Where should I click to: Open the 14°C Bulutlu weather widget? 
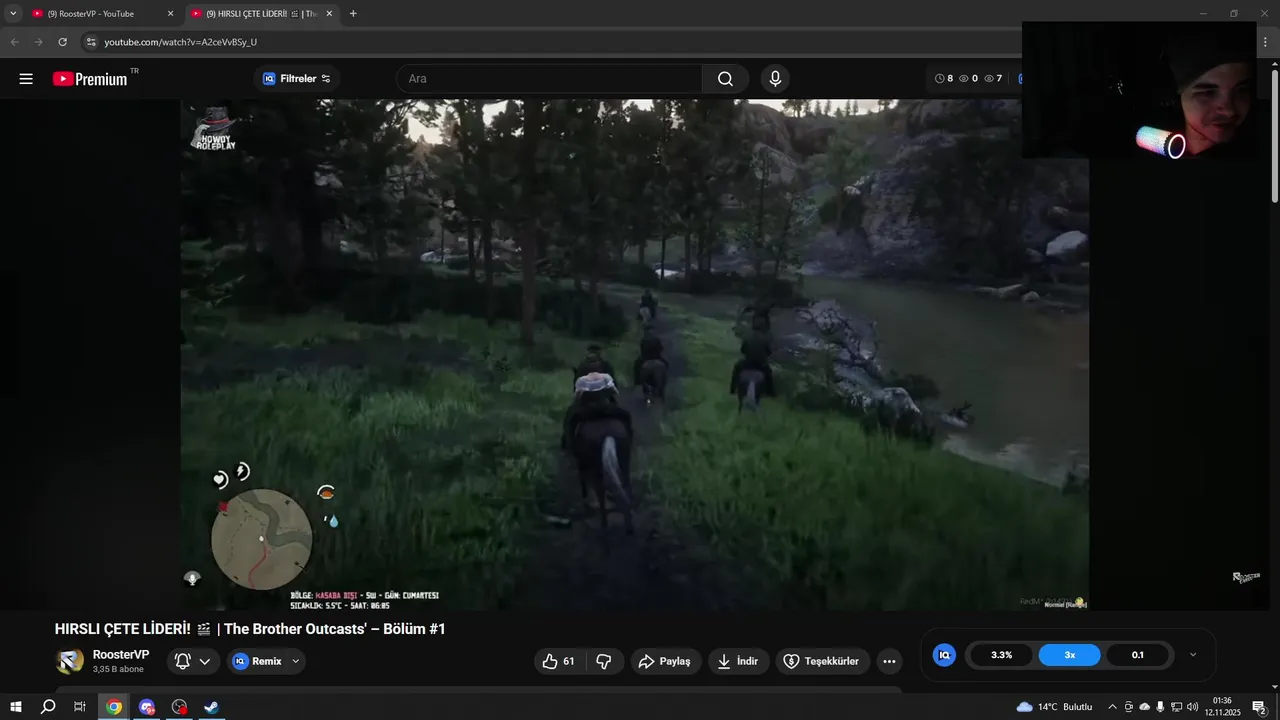click(1055, 707)
